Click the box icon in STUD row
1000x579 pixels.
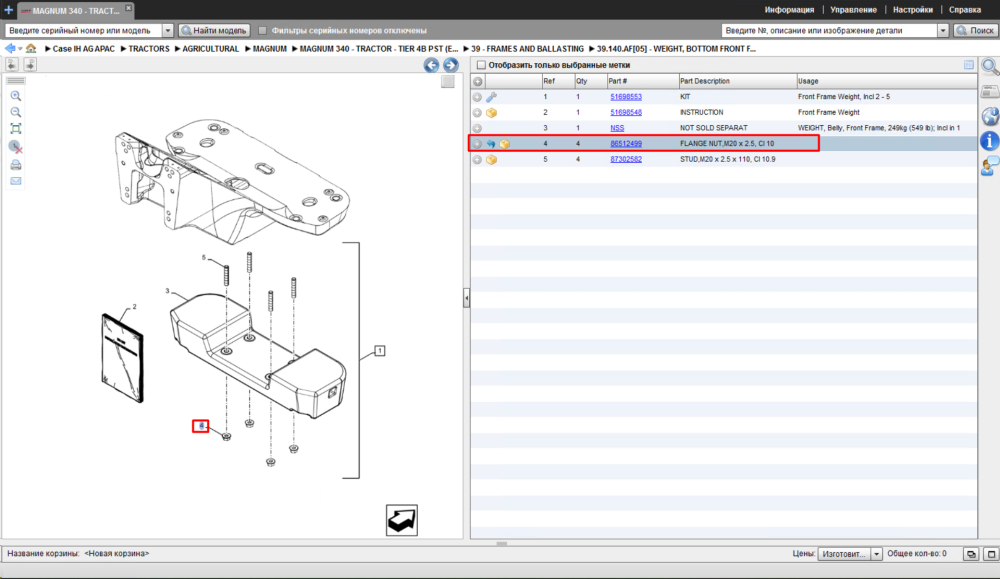[491, 160]
